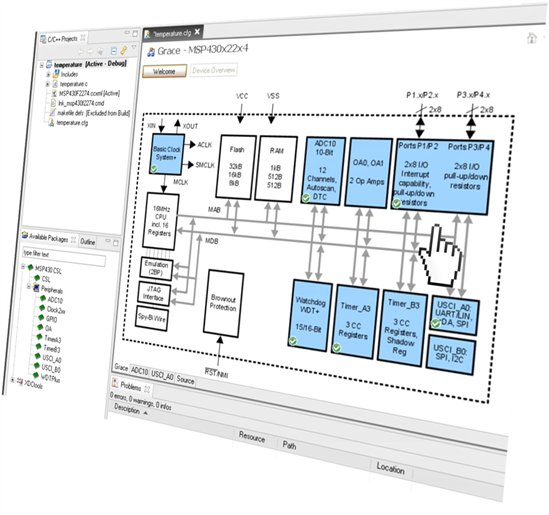The width and height of the screenshot is (549, 515).
Task: Click the Forward arrow in the C/C++ Projects toolbar
Action: click(90, 52)
